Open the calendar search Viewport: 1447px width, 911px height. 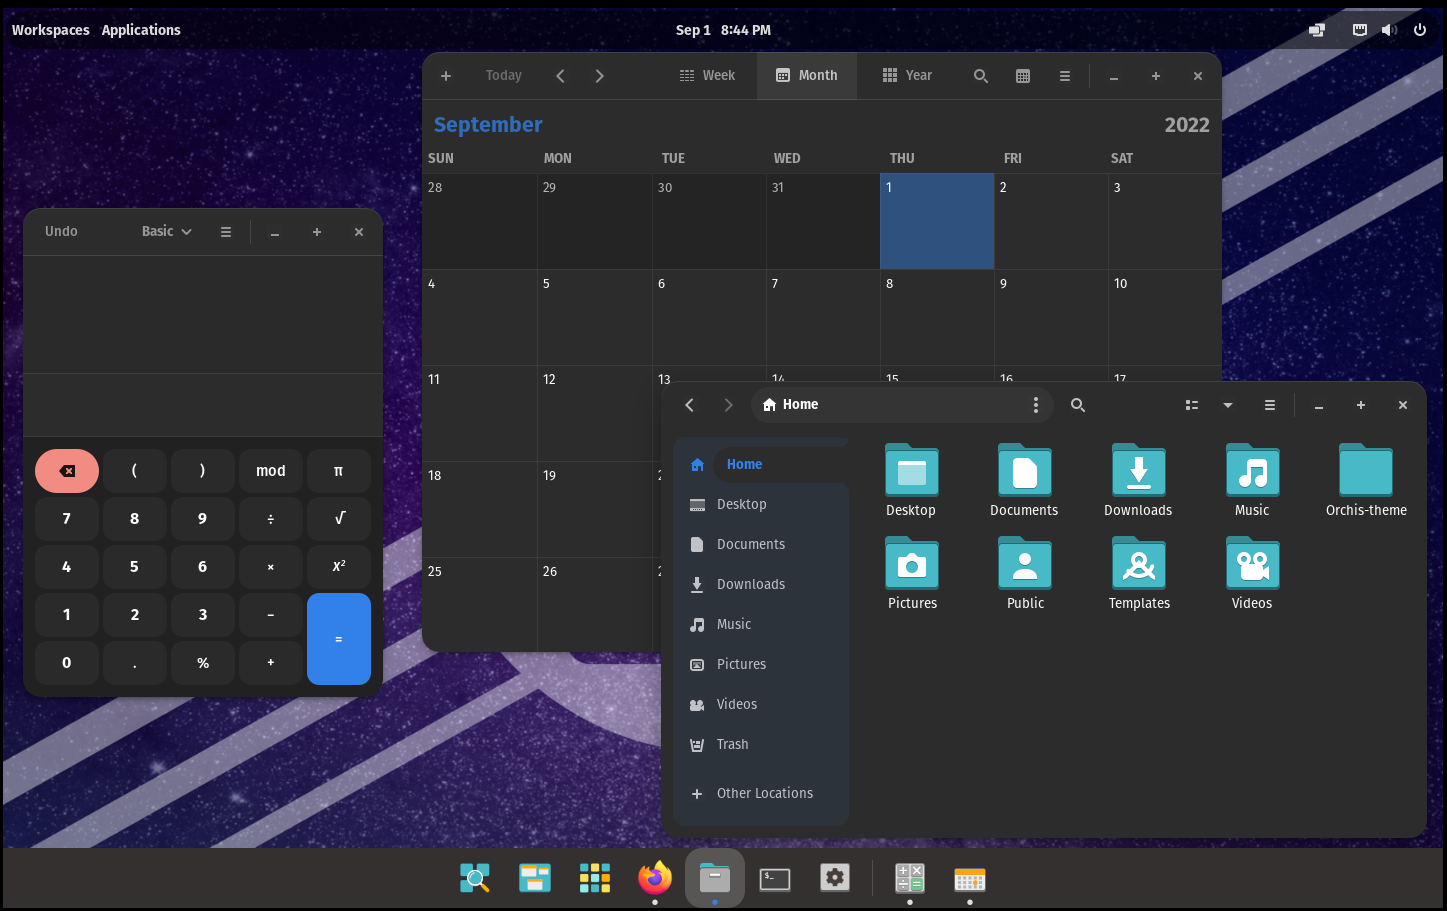(x=980, y=76)
